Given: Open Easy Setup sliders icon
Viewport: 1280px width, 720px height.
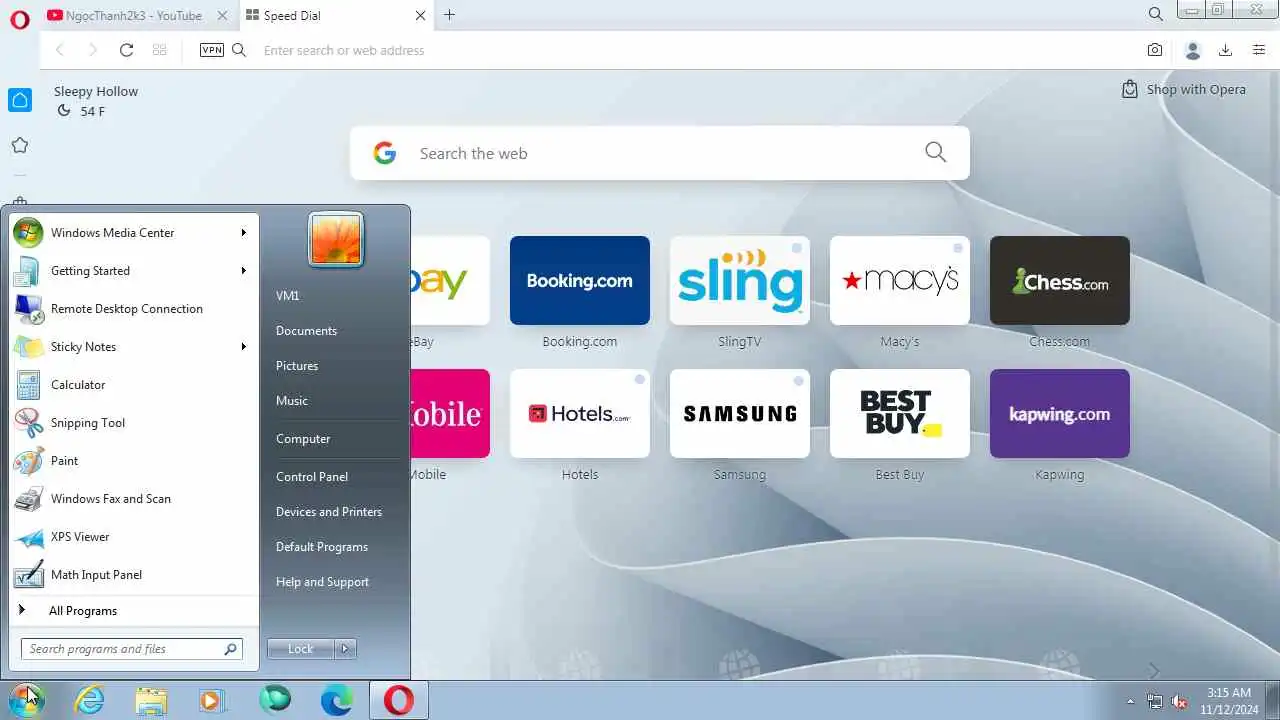Looking at the screenshot, I should [x=1259, y=50].
